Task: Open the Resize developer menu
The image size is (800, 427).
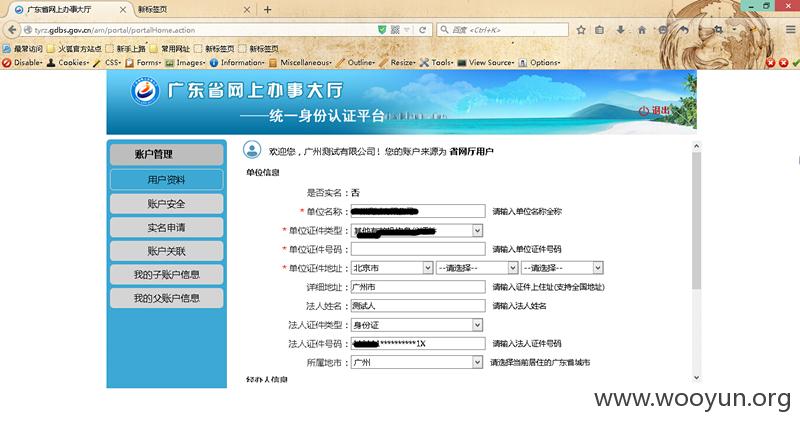Action: [x=398, y=63]
